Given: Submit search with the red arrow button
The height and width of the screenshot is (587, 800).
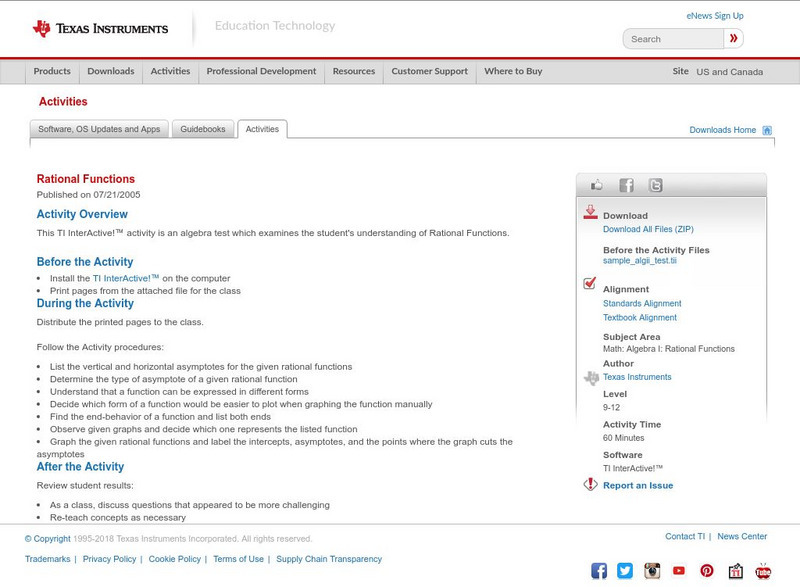Looking at the screenshot, I should tap(733, 38).
